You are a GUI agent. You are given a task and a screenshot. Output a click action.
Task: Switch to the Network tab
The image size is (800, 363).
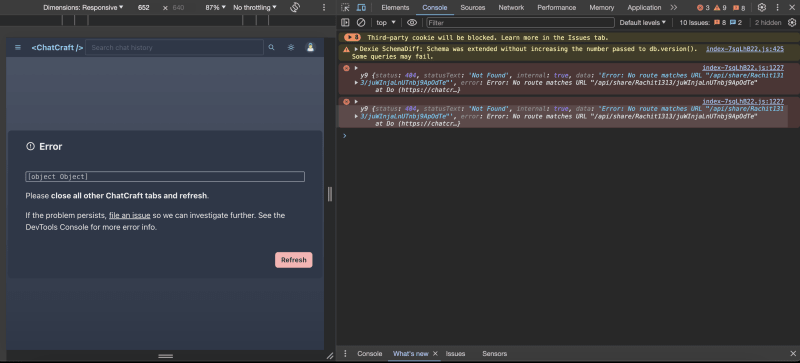click(x=511, y=8)
